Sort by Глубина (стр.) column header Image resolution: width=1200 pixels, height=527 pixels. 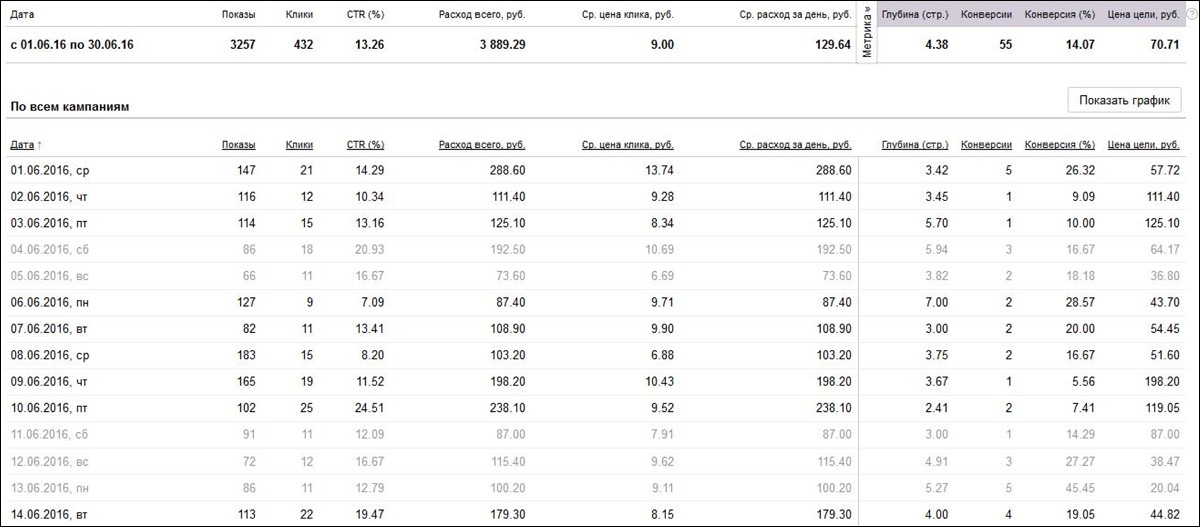(914, 145)
